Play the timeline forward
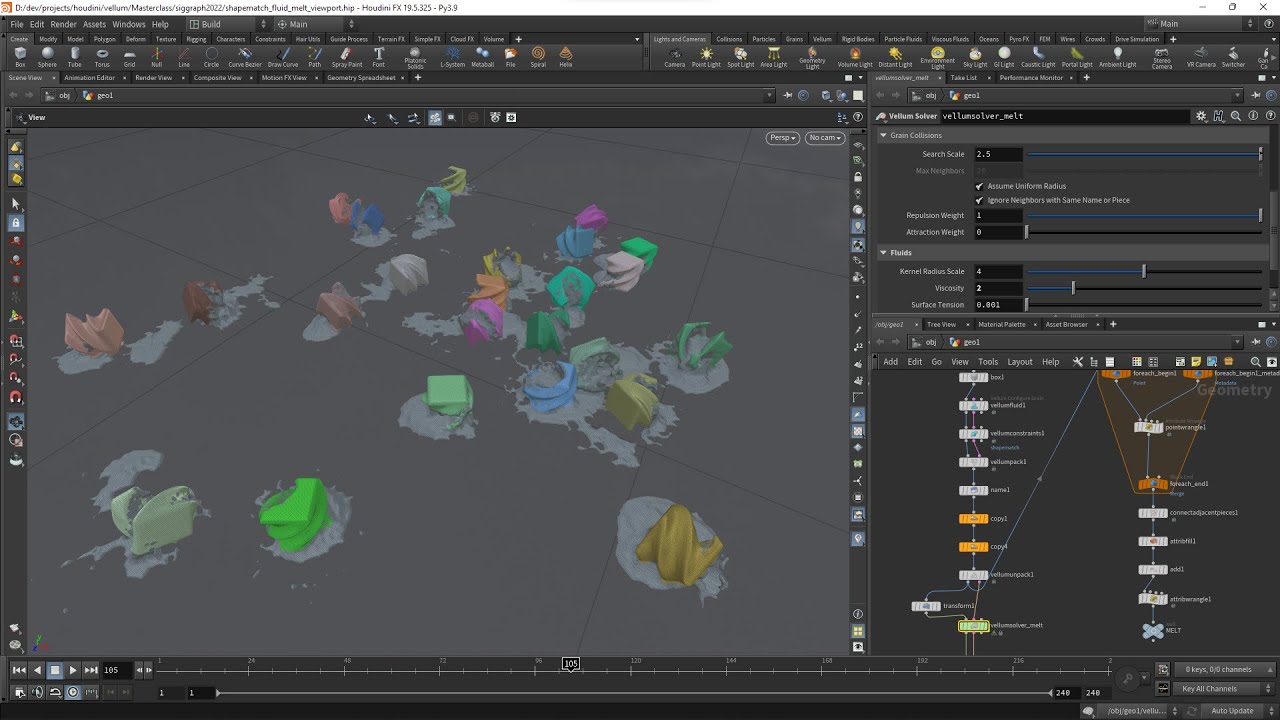This screenshot has width=1280, height=720. click(x=72, y=670)
